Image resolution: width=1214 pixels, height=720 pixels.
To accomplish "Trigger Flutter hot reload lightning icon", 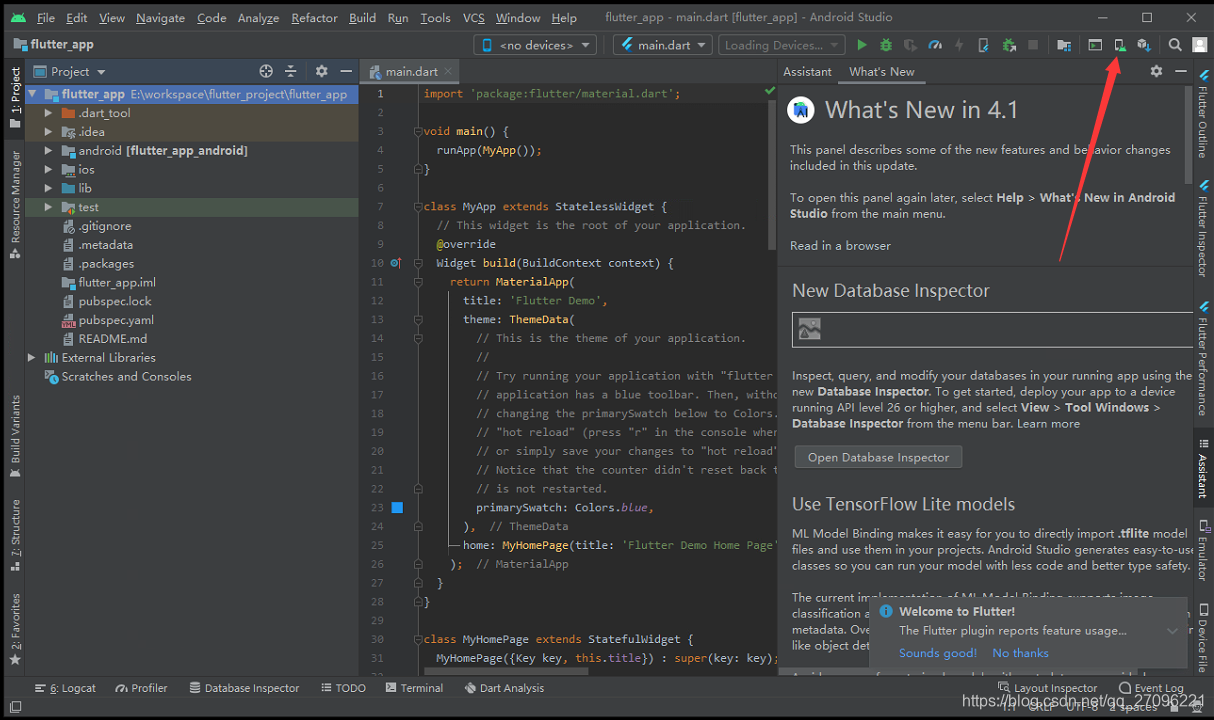I will point(959,45).
